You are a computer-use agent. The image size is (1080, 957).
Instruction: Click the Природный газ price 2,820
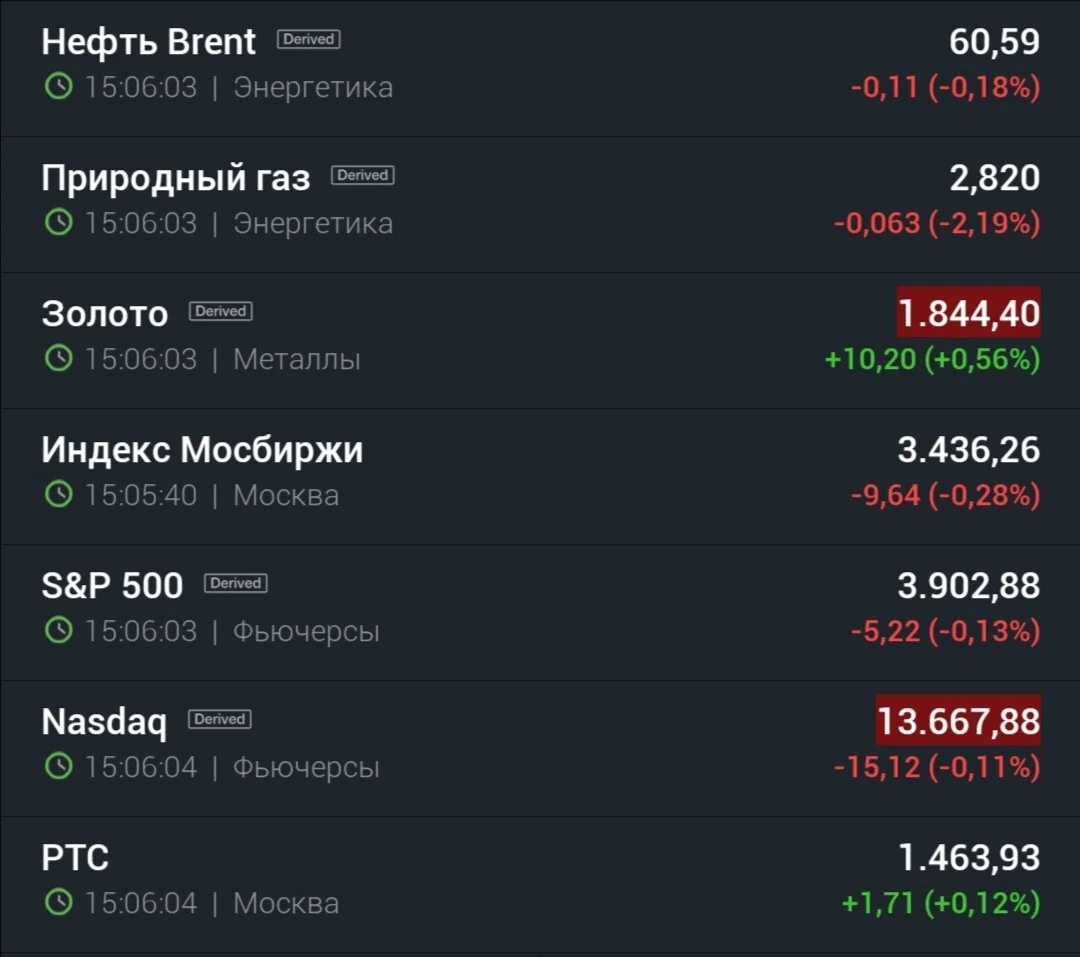pos(995,178)
